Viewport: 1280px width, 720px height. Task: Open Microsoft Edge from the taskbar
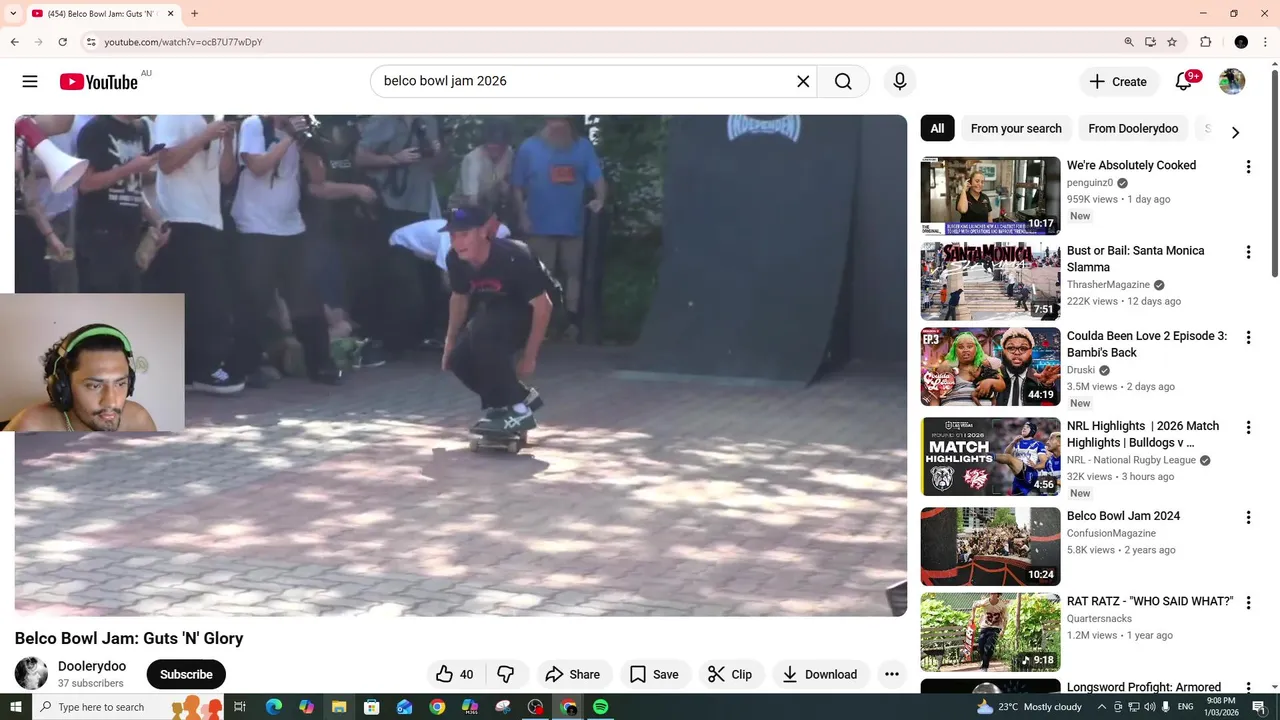274,707
